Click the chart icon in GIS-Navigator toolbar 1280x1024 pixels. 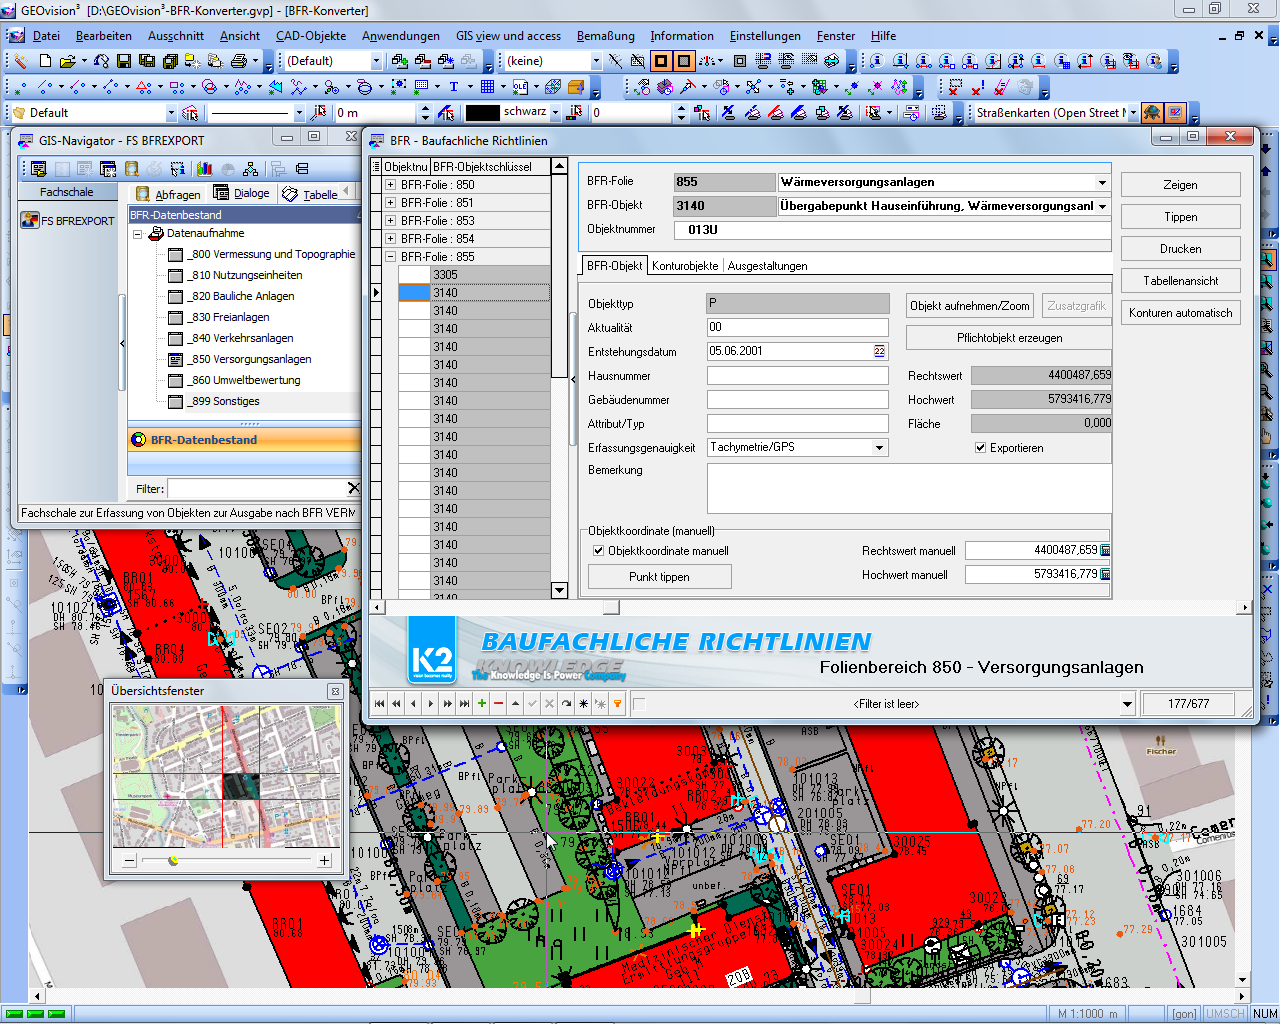pos(205,169)
